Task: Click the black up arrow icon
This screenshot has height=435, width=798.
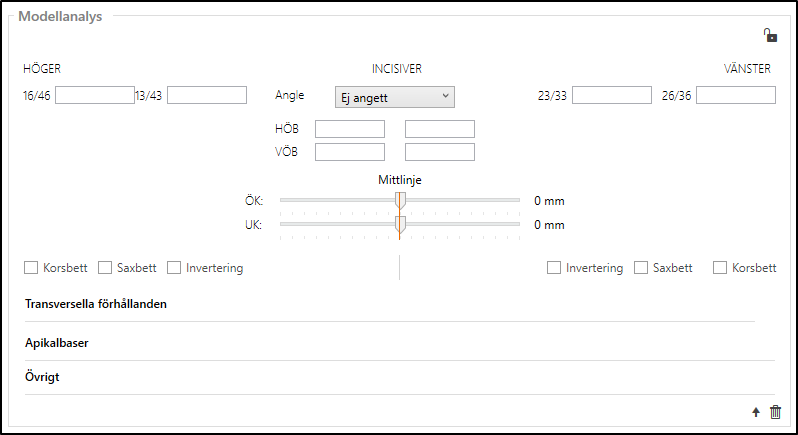Action: (x=757, y=412)
